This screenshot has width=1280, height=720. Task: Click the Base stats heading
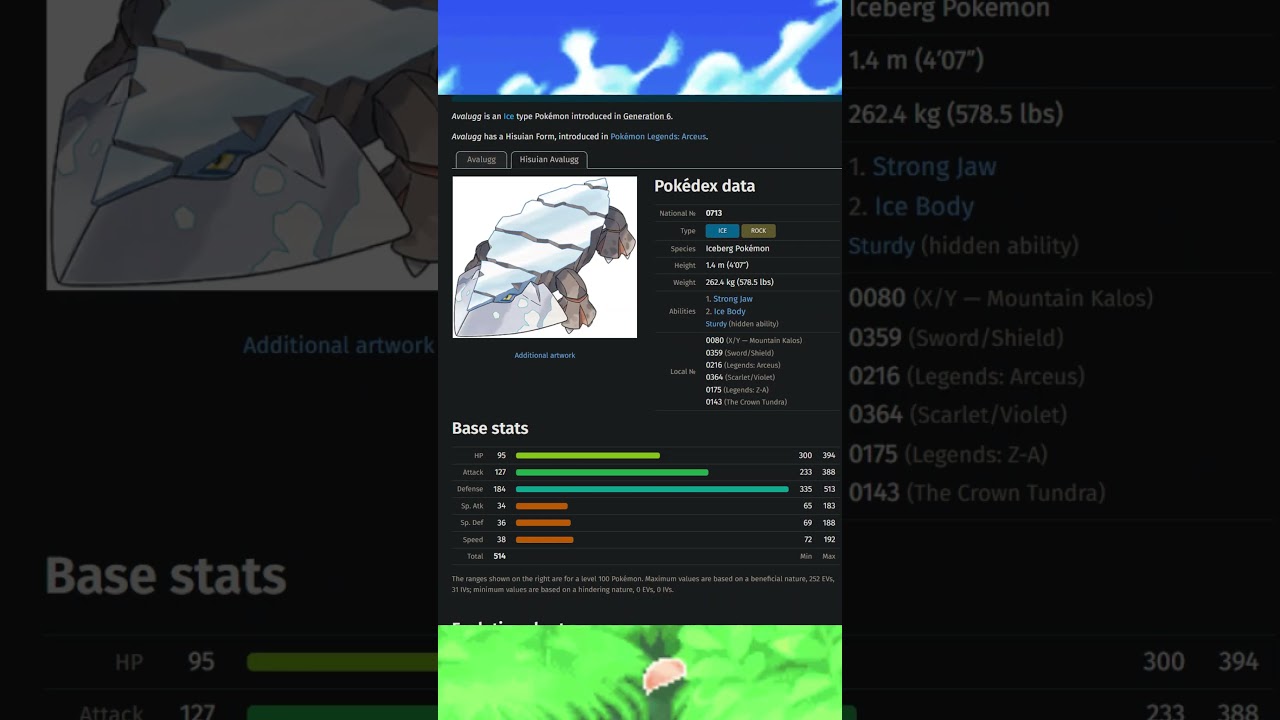click(490, 428)
